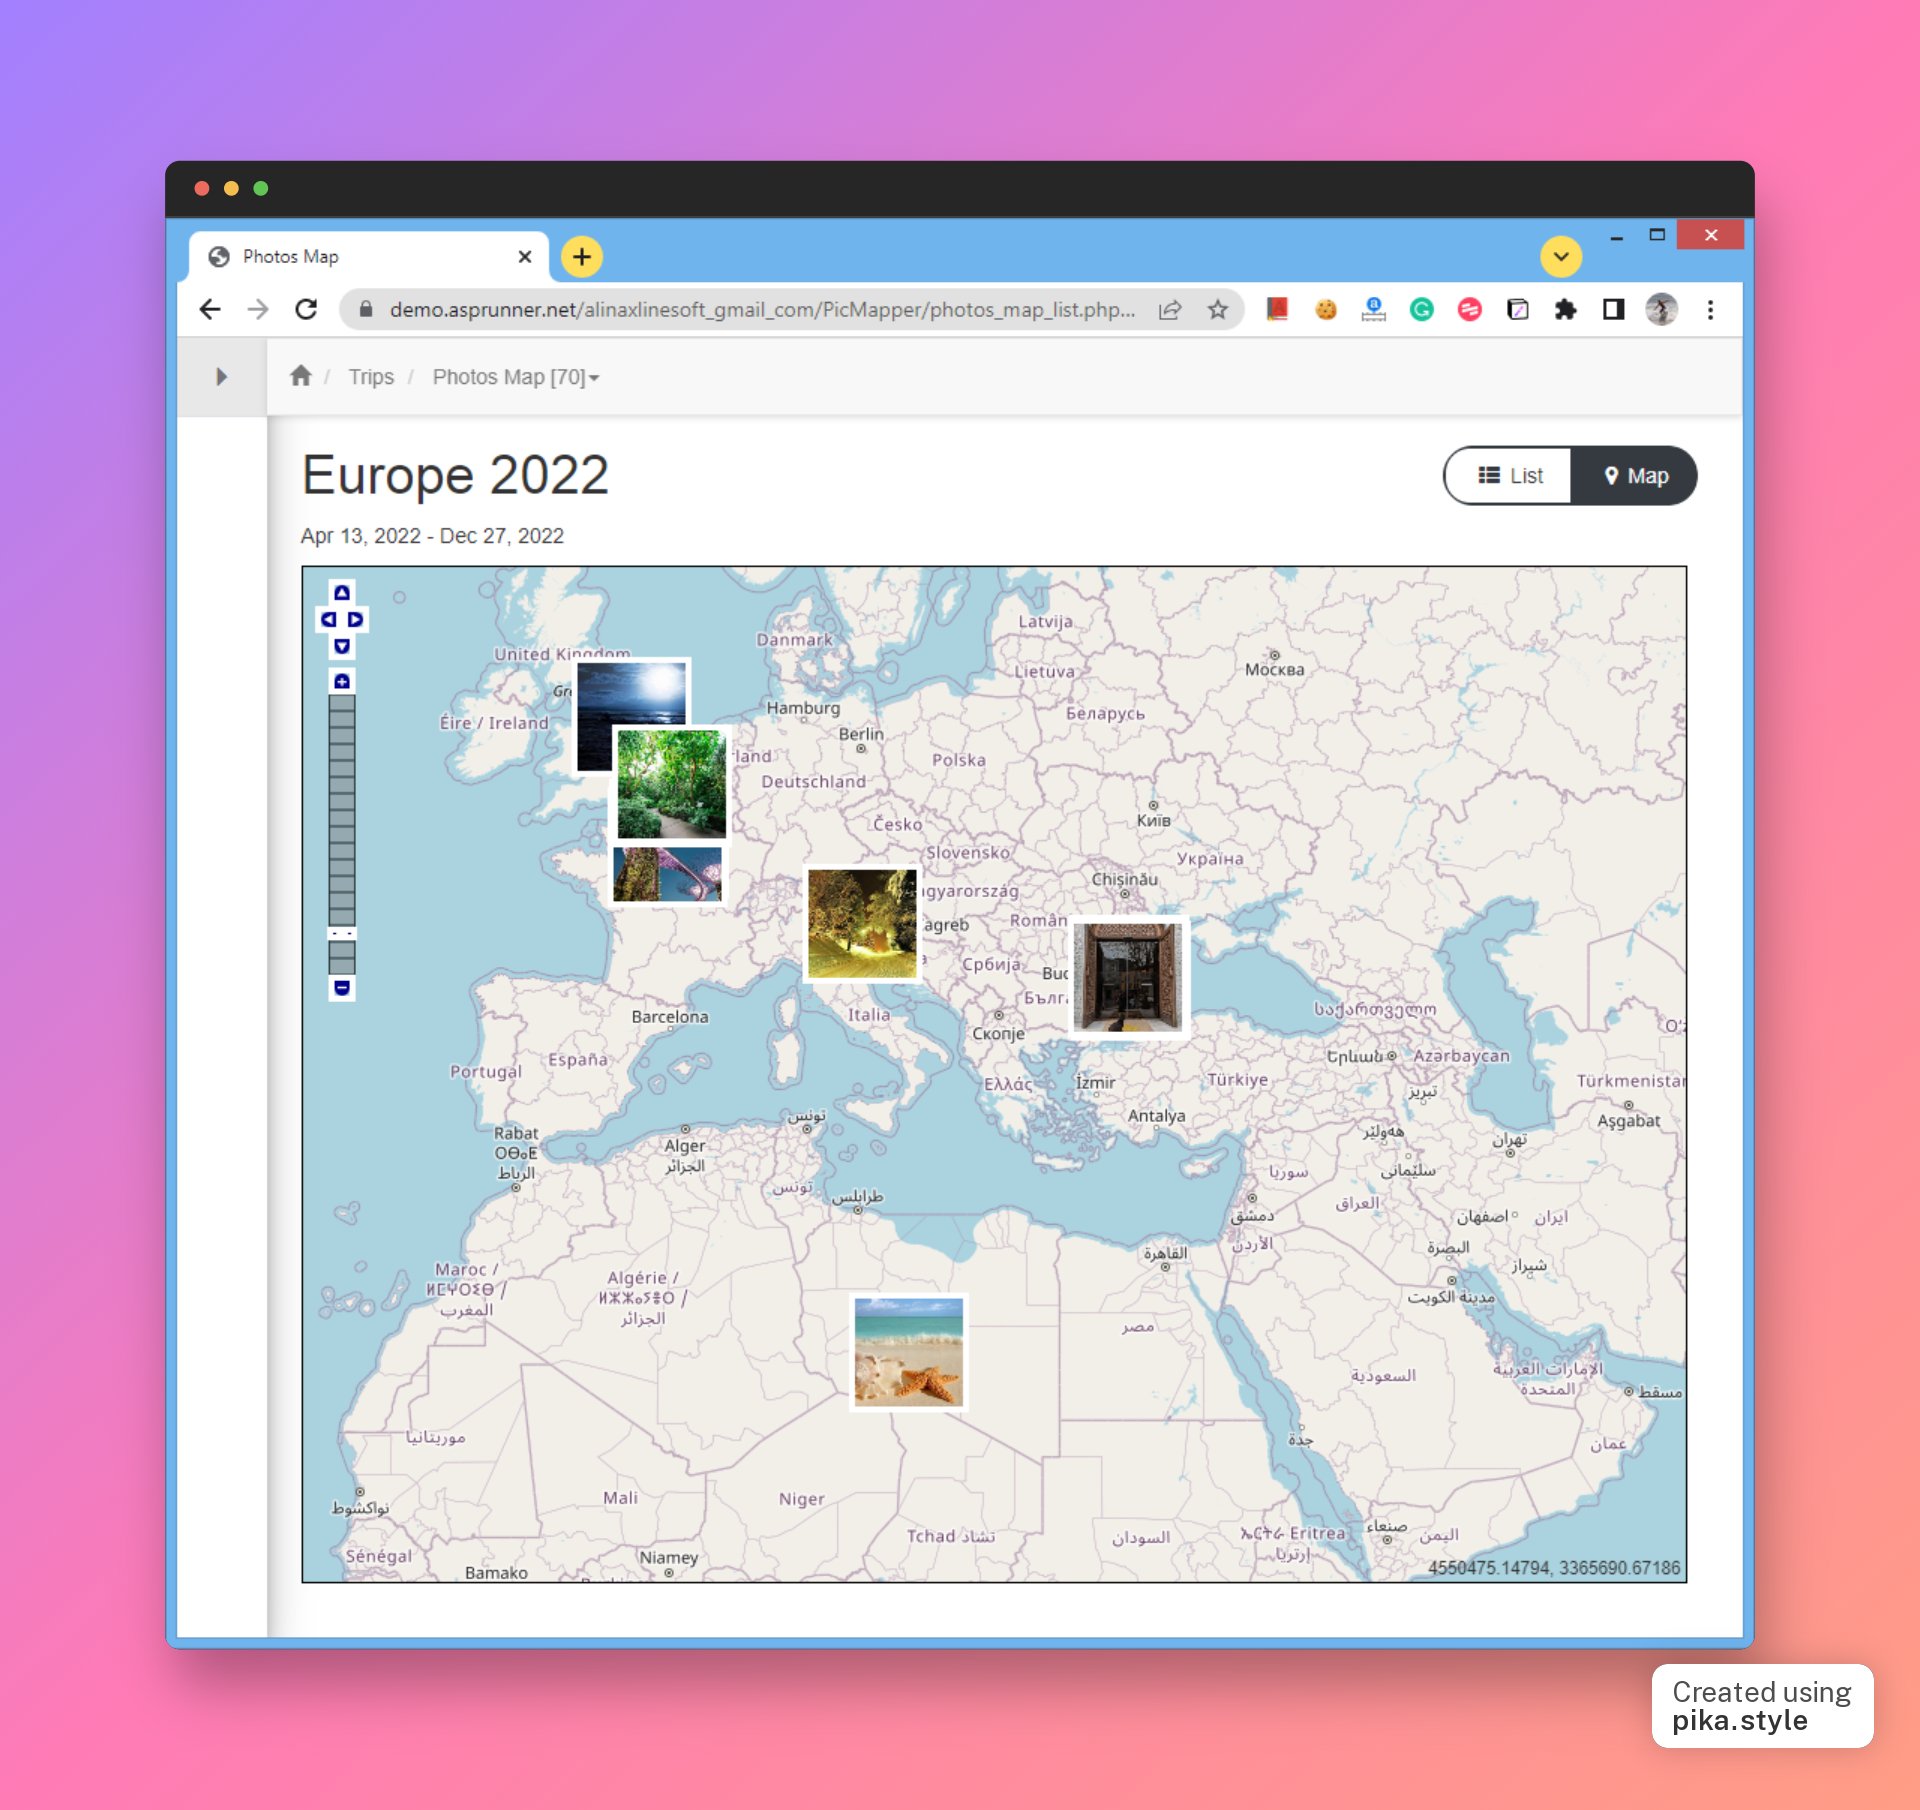Expand the left sidebar arrow

(221, 376)
